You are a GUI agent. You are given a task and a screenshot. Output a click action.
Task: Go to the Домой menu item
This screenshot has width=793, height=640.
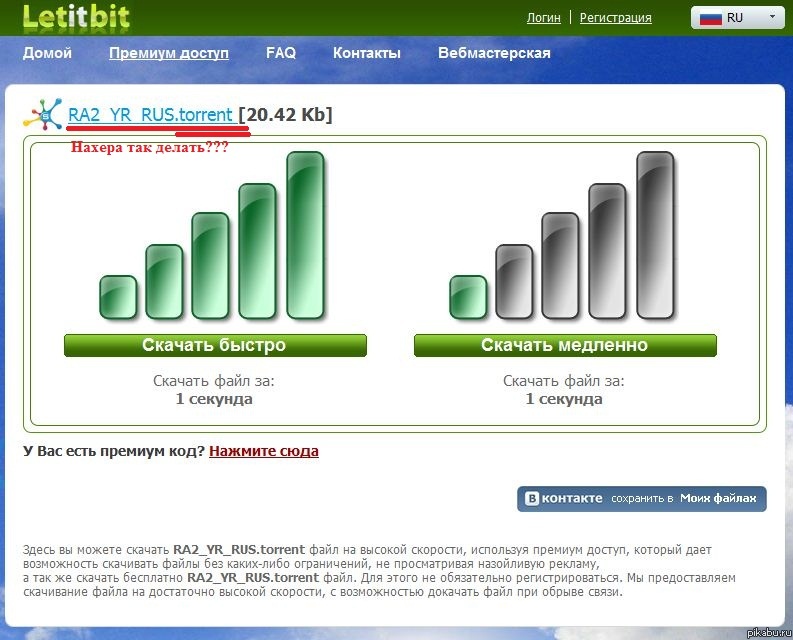pyautogui.click(x=47, y=53)
